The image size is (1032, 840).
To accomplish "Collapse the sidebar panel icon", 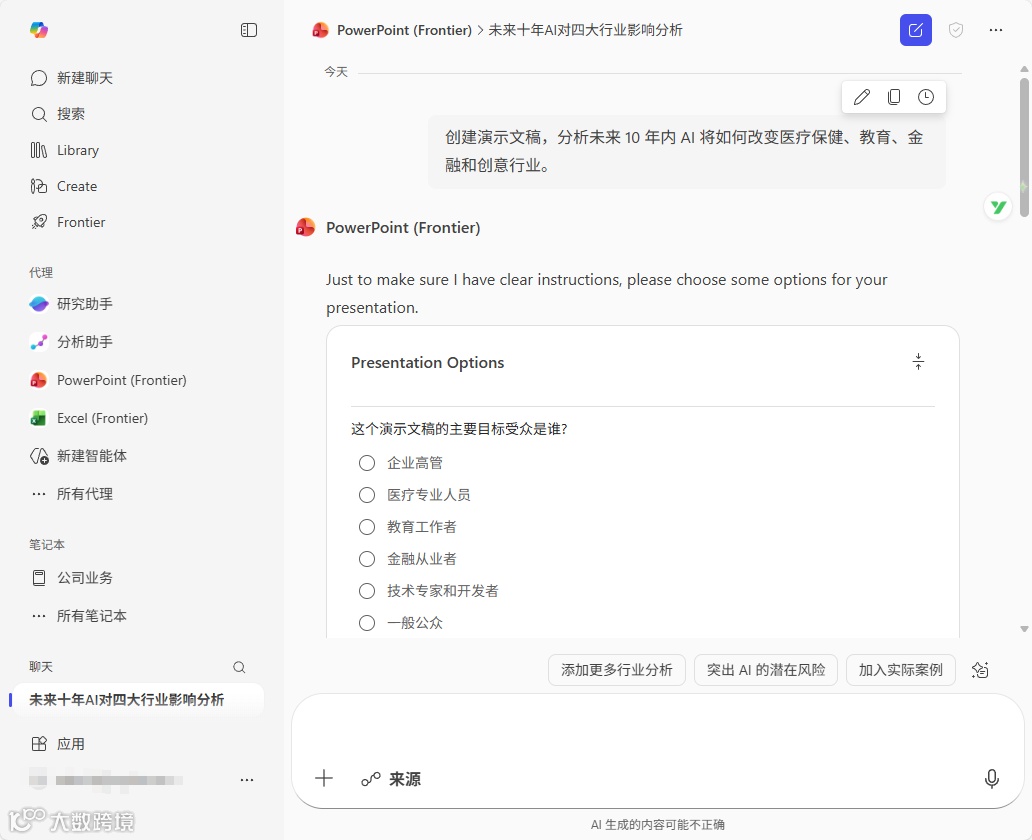I will (x=249, y=30).
